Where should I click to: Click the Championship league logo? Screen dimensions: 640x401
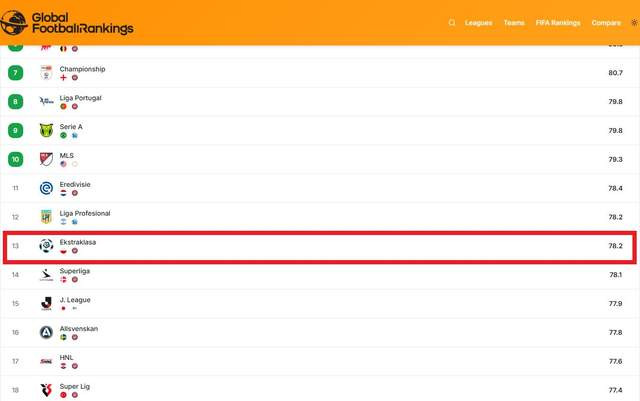click(x=46, y=73)
